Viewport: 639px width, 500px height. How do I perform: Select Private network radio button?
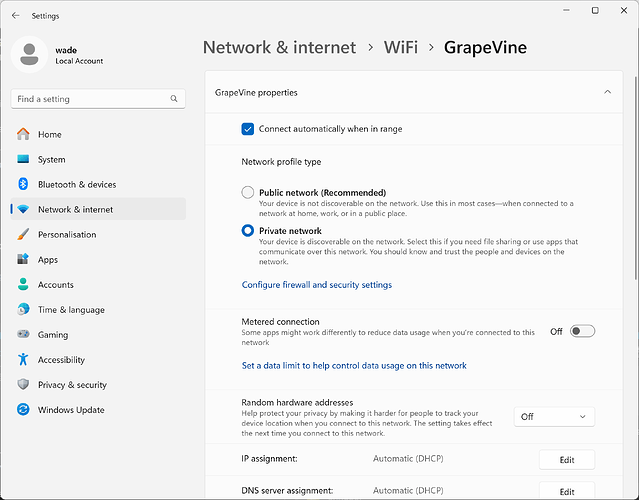[x=247, y=231]
